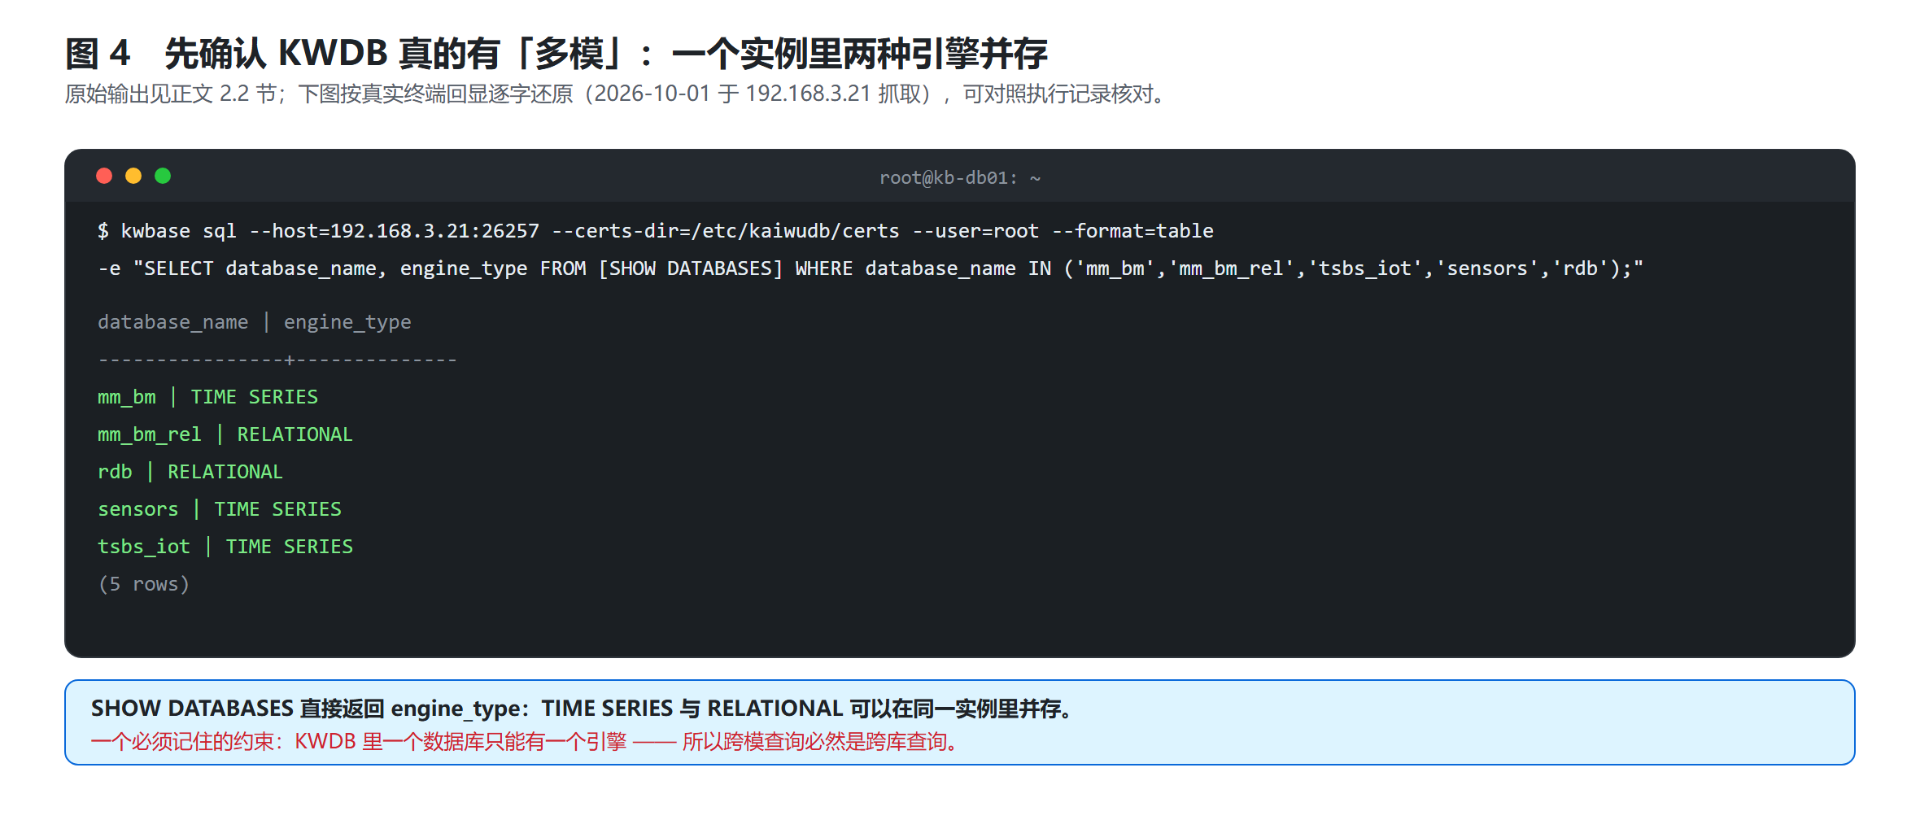Click the red close dot on terminal

(x=104, y=176)
